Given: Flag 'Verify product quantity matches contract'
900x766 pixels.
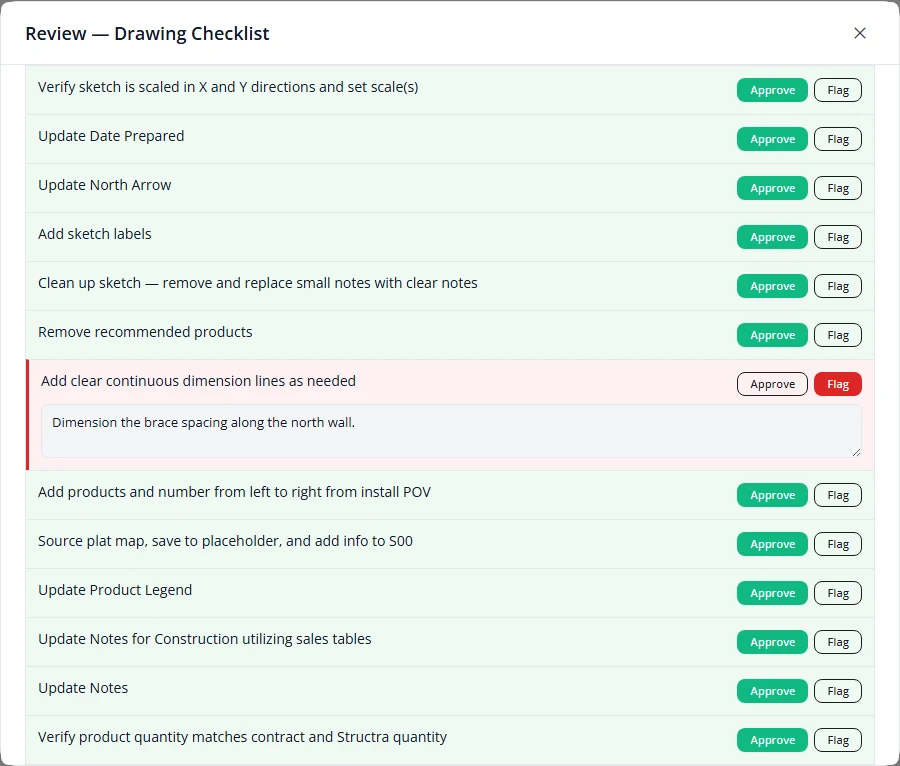Looking at the screenshot, I should tap(837, 740).
